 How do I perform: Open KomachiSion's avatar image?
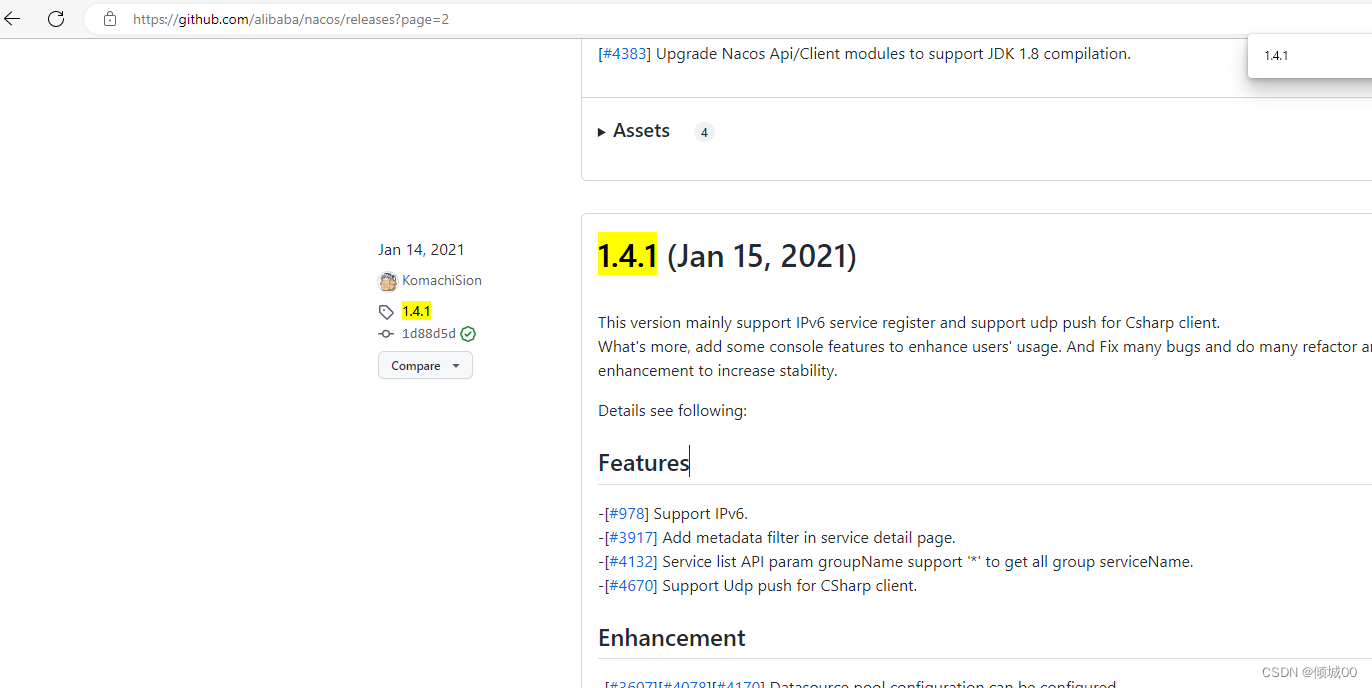(388, 281)
